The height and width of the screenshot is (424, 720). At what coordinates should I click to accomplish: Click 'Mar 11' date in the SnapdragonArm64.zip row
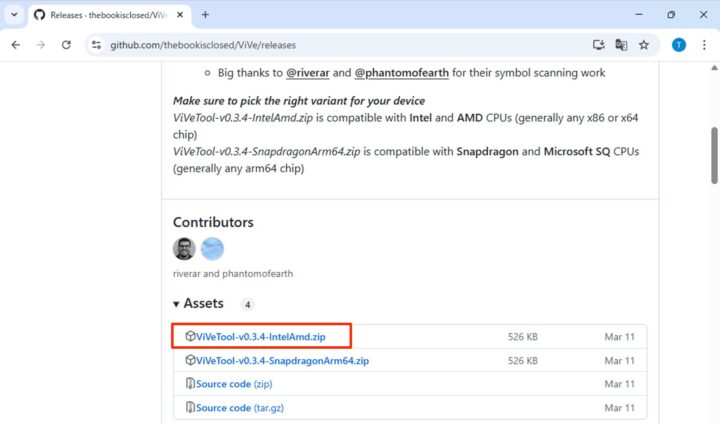point(619,361)
